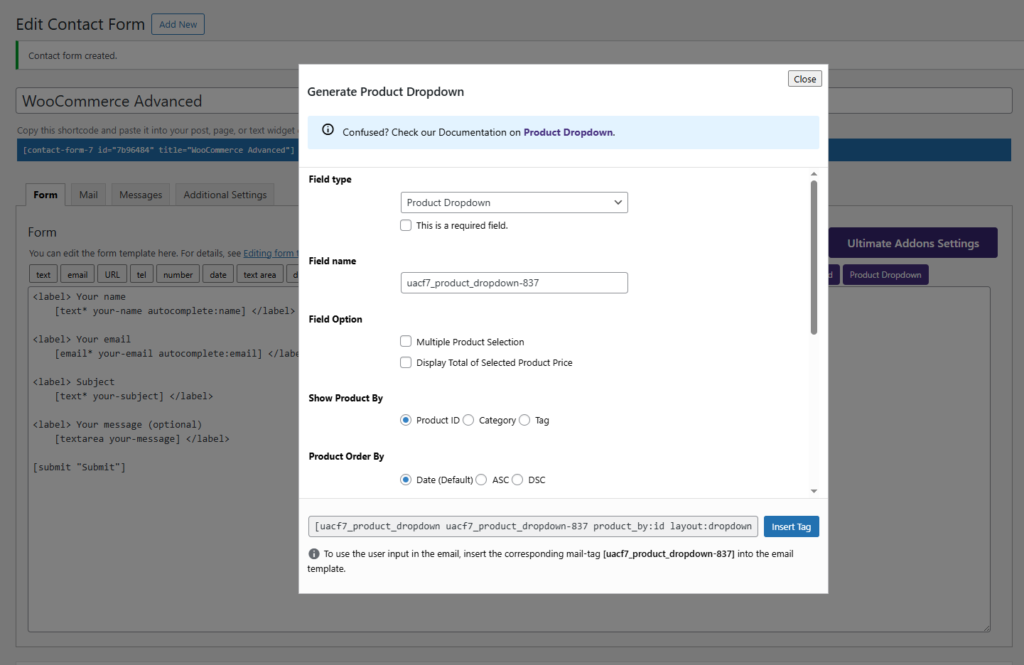Insert a date tag in form editor
The width and height of the screenshot is (1024, 665).
click(218, 275)
